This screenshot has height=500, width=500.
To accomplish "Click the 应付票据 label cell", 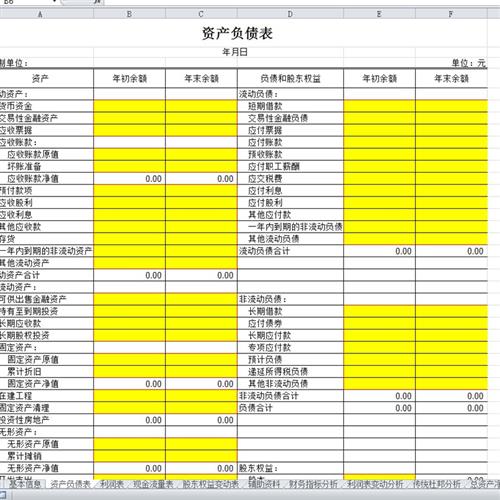I will point(290,130).
